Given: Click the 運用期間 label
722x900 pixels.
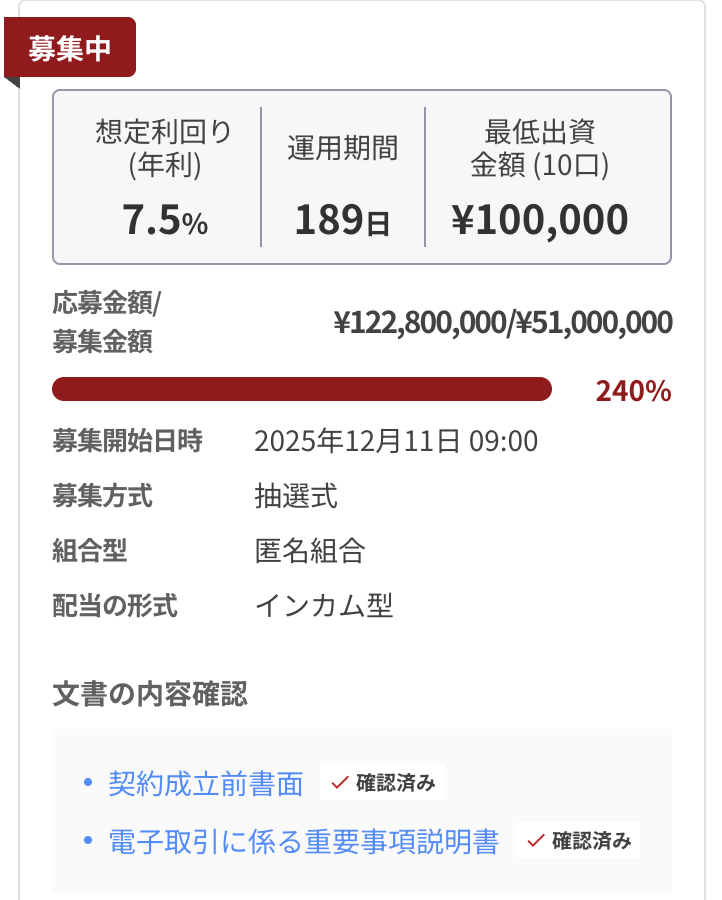Looking at the screenshot, I should [x=342, y=148].
